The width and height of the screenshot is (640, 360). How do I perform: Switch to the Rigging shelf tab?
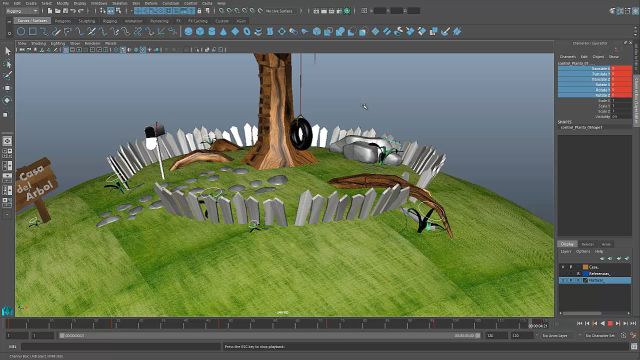point(109,21)
